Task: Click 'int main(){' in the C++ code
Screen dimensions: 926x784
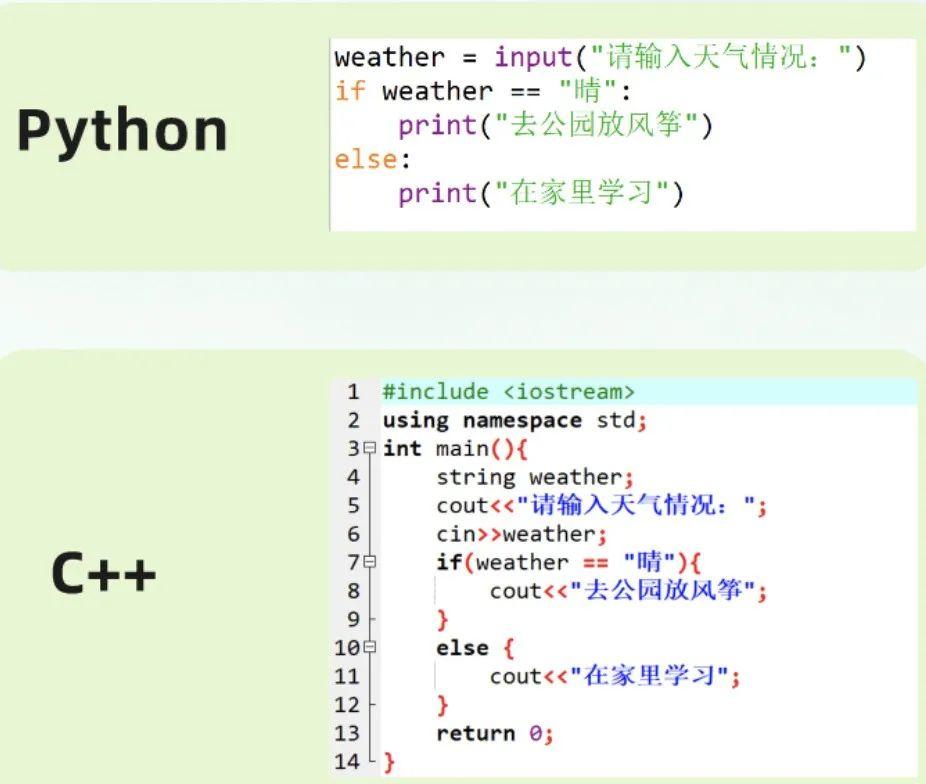Action: (455, 449)
